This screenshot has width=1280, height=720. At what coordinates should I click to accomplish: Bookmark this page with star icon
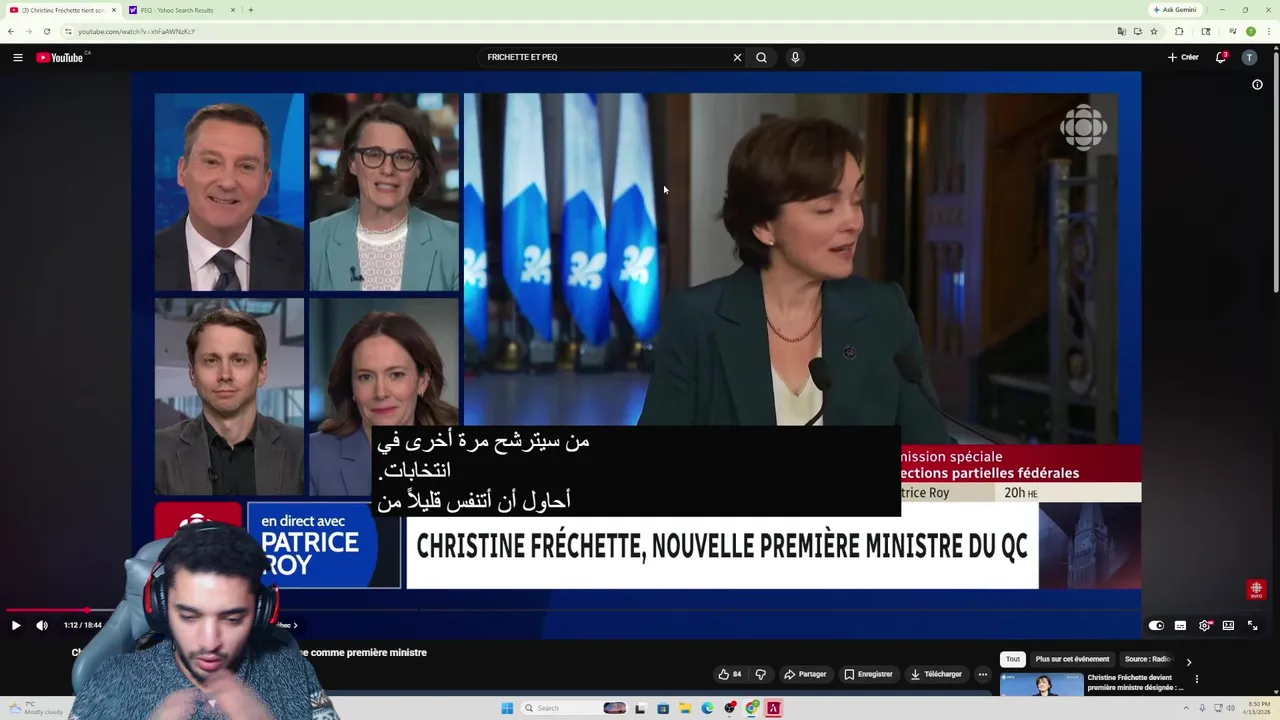(x=1153, y=31)
